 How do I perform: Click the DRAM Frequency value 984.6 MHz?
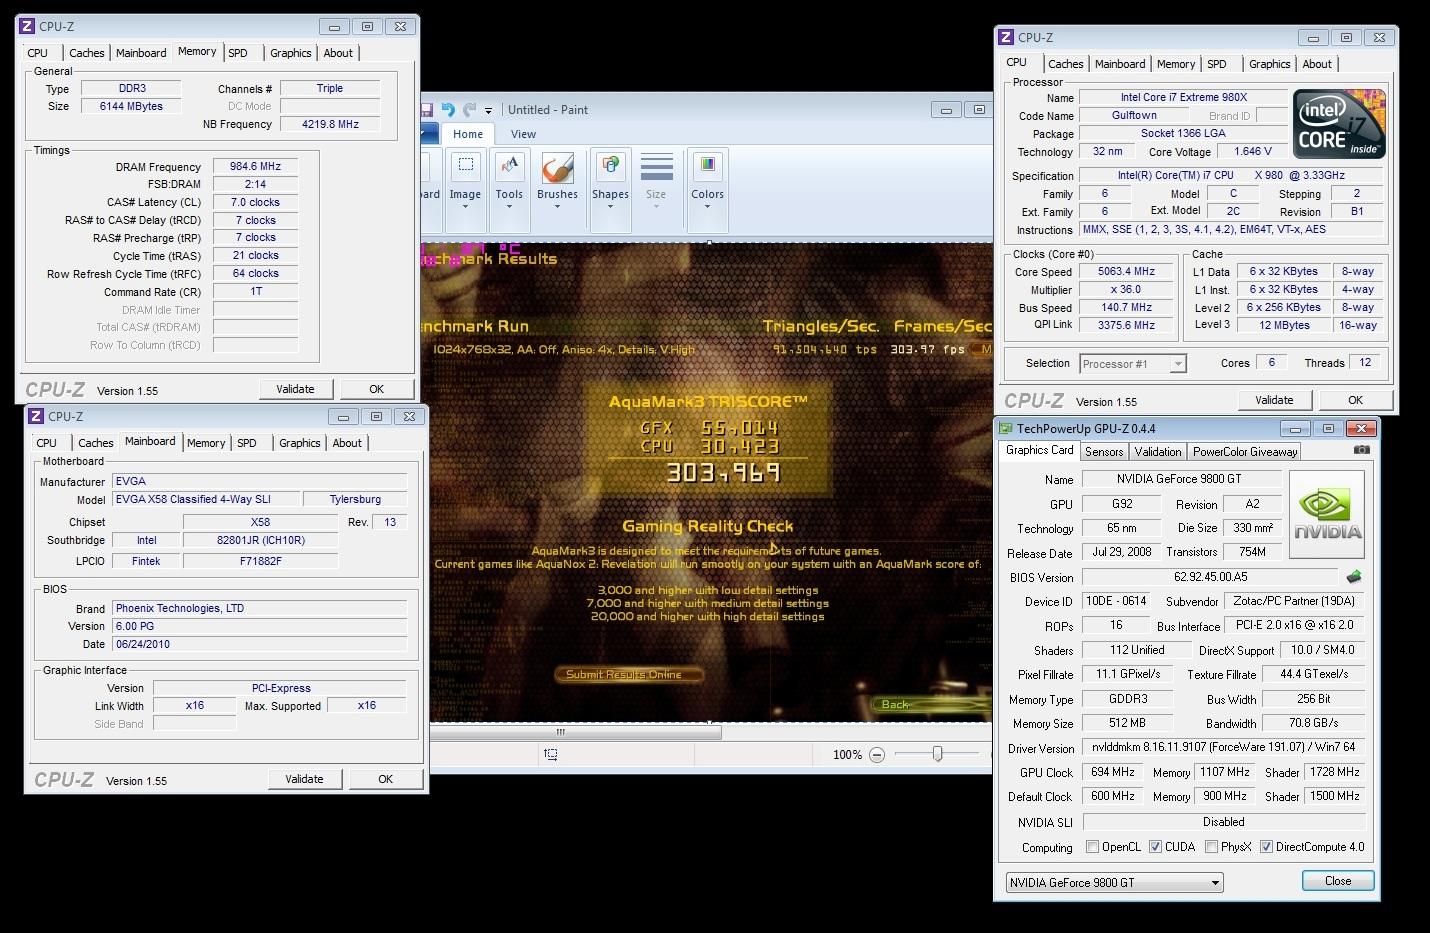click(255, 167)
